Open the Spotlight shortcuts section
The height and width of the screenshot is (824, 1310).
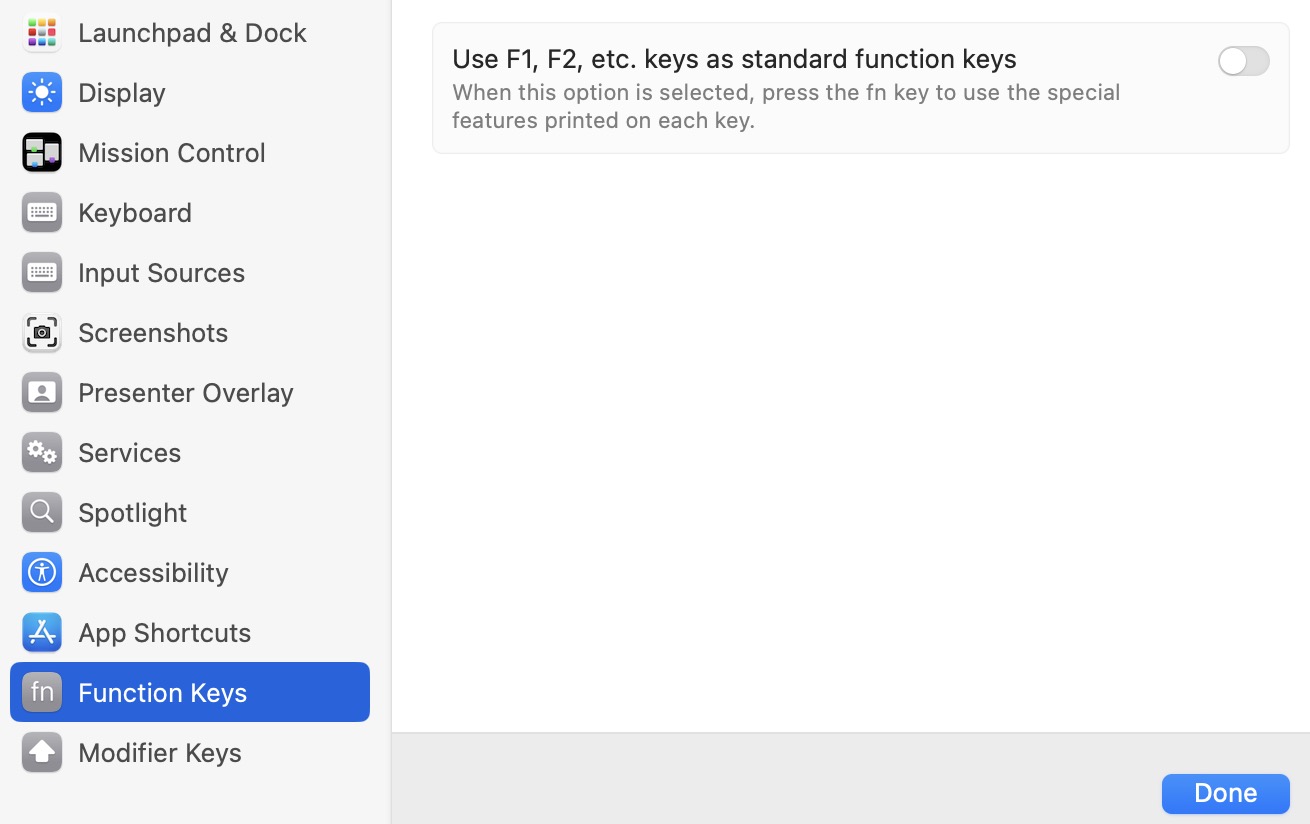[x=132, y=512]
